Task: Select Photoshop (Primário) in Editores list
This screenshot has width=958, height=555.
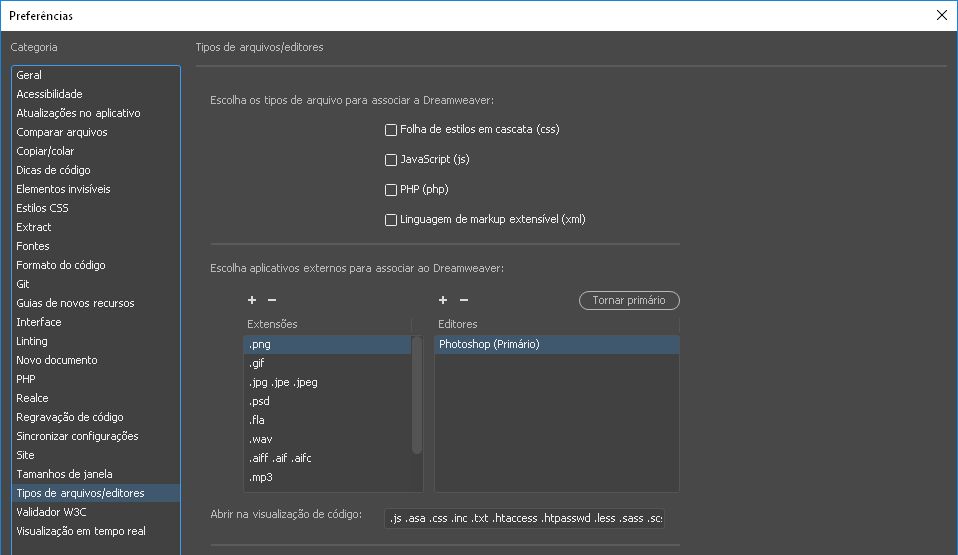Action: pyautogui.click(x=557, y=344)
